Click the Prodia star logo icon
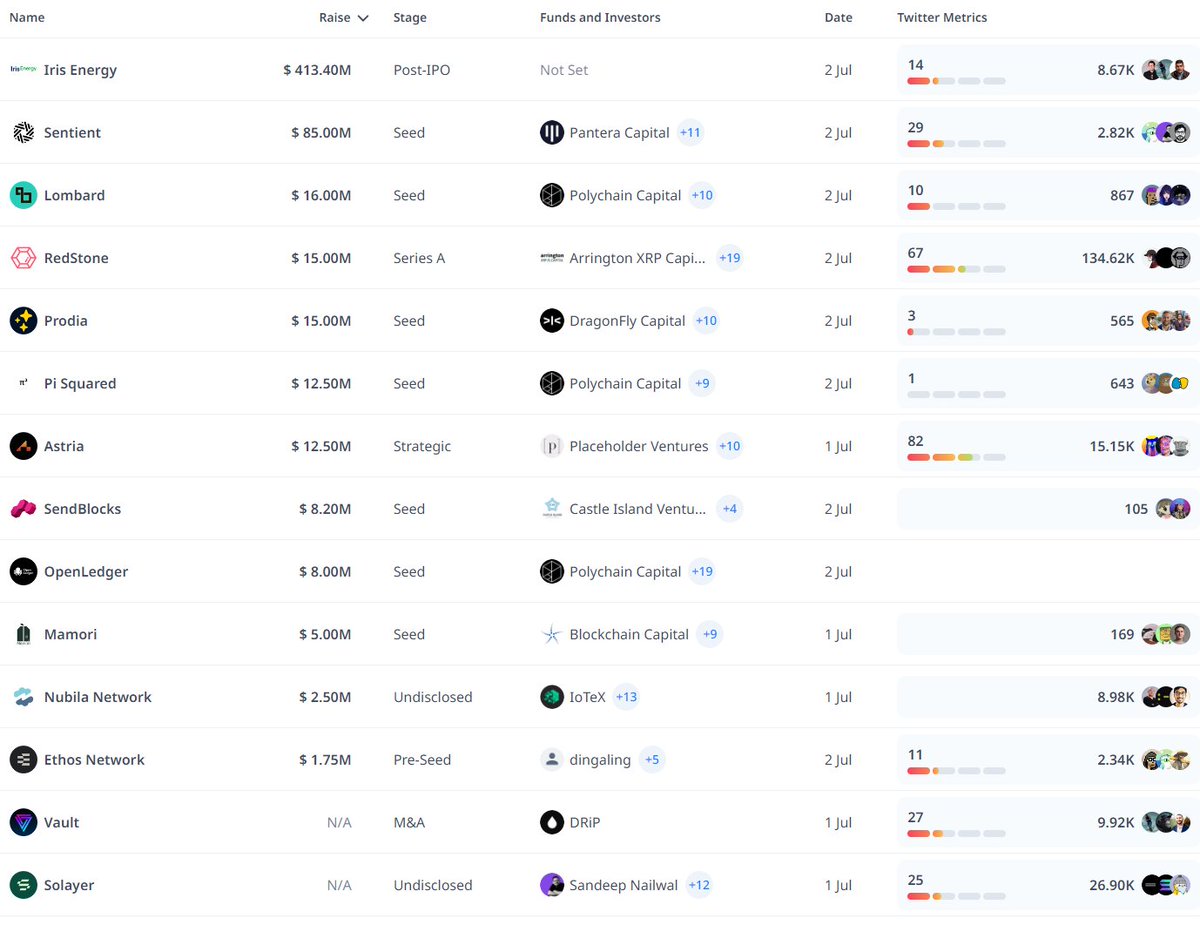Viewport: 1200px width, 925px height. point(23,321)
